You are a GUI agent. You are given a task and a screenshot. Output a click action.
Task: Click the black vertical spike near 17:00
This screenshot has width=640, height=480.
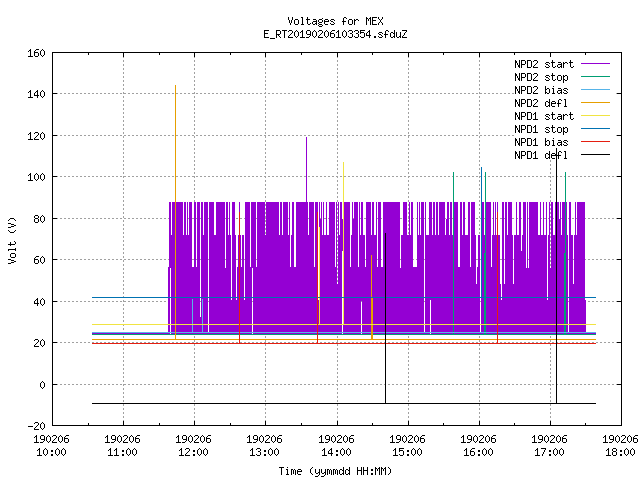point(556,276)
